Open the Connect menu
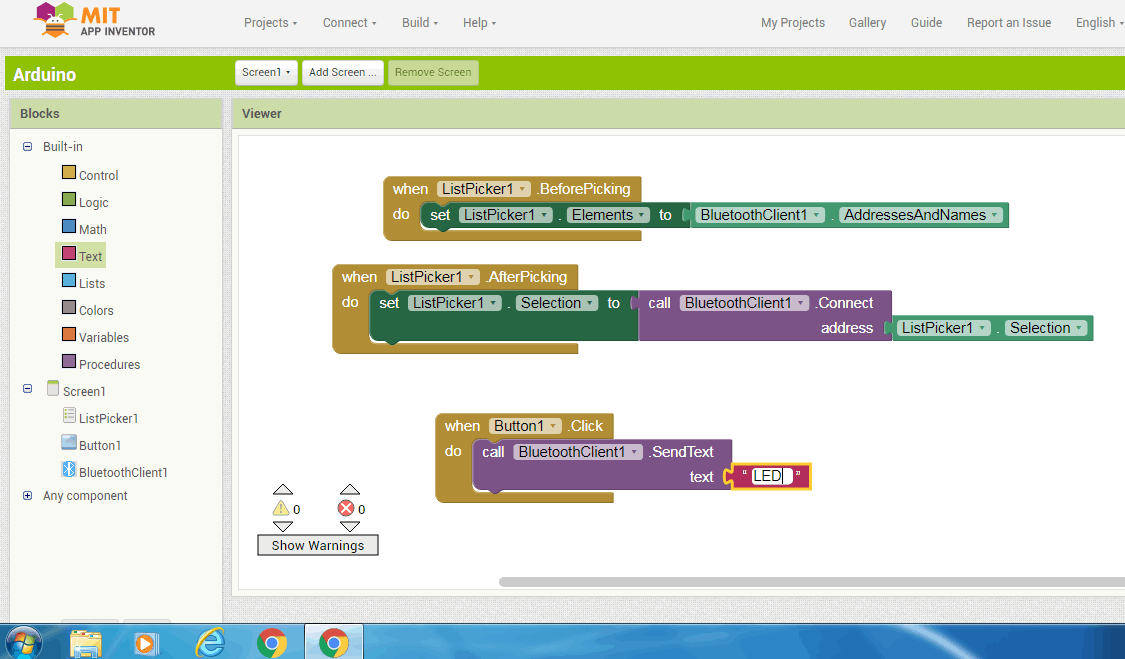This screenshot has width=1125, height=659. point(349,23)
